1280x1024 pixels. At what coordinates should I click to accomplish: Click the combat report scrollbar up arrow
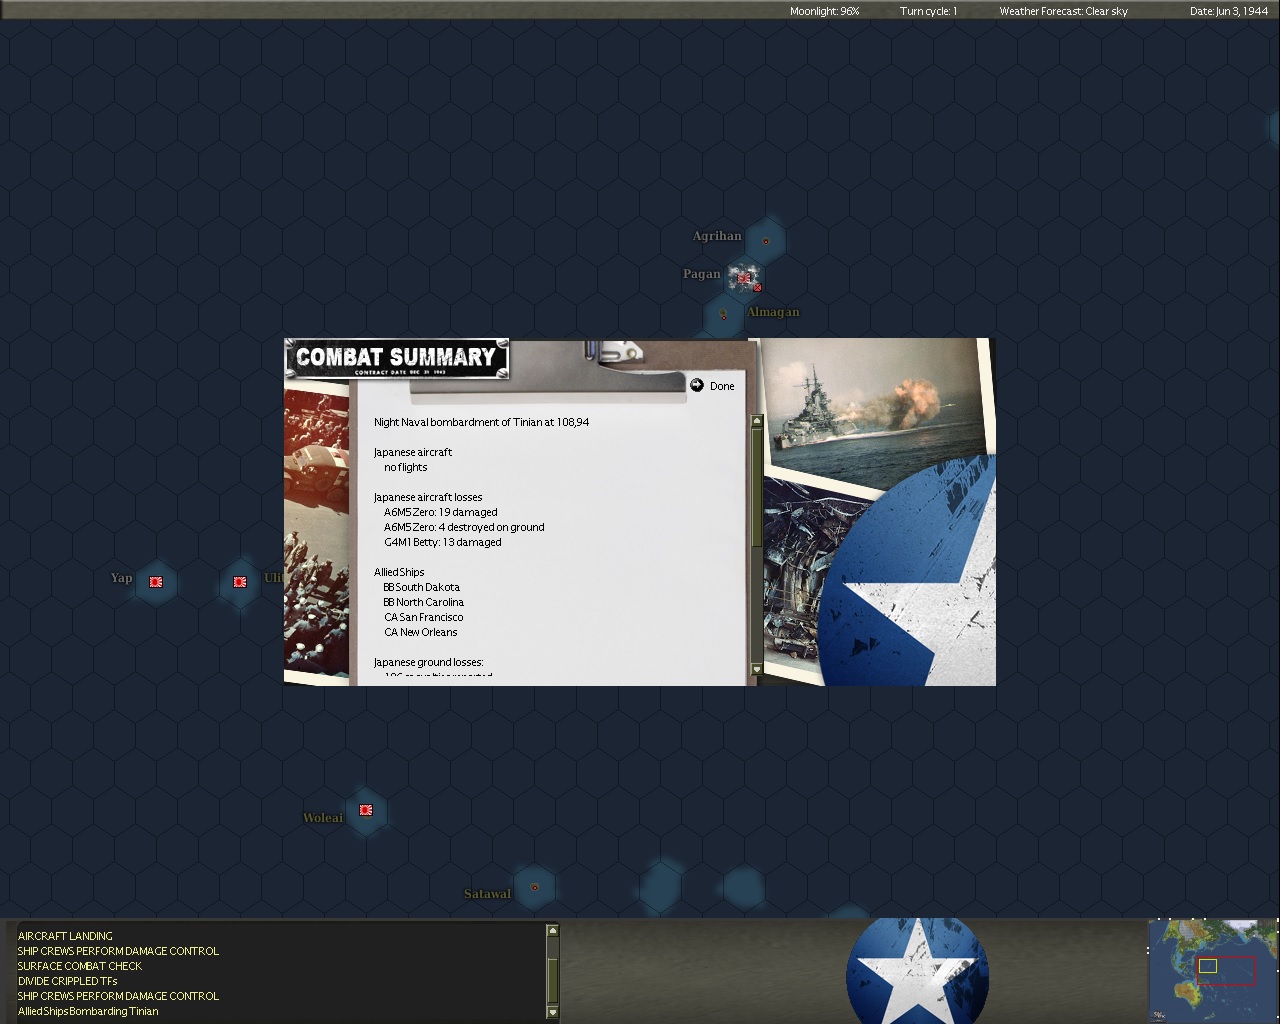coord(756,422)
